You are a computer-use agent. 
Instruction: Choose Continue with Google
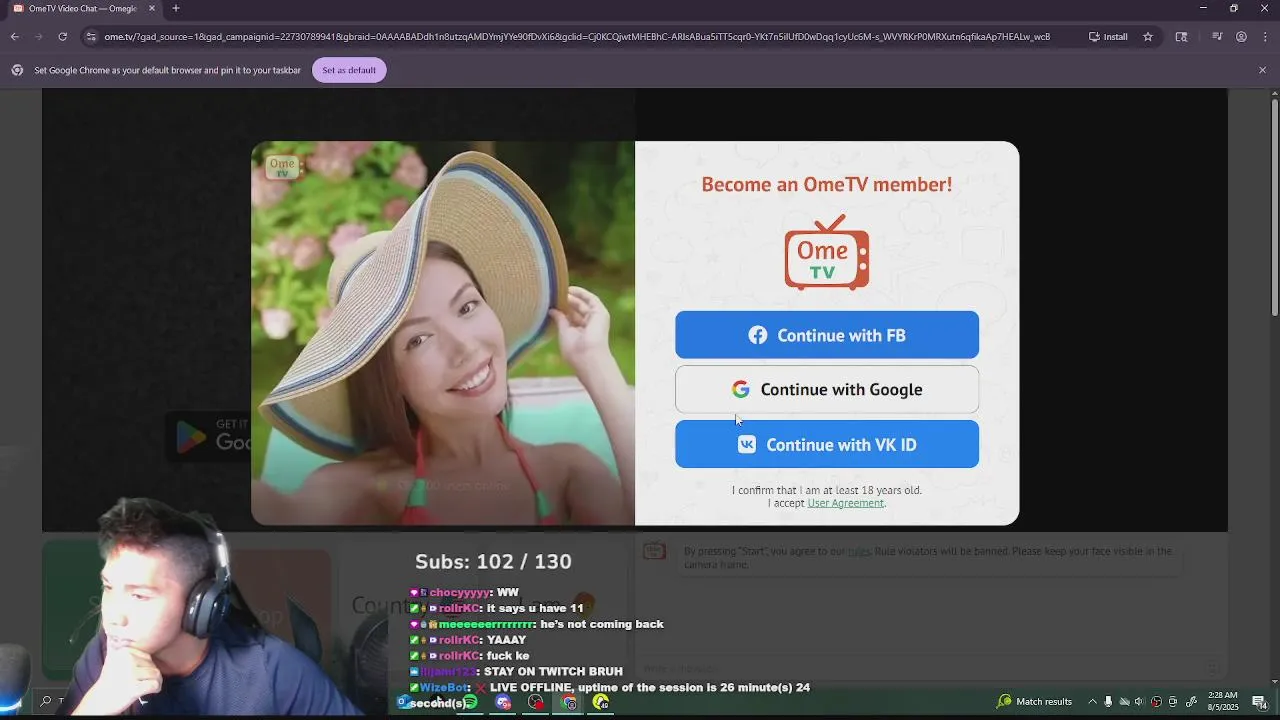pos(826,389)
